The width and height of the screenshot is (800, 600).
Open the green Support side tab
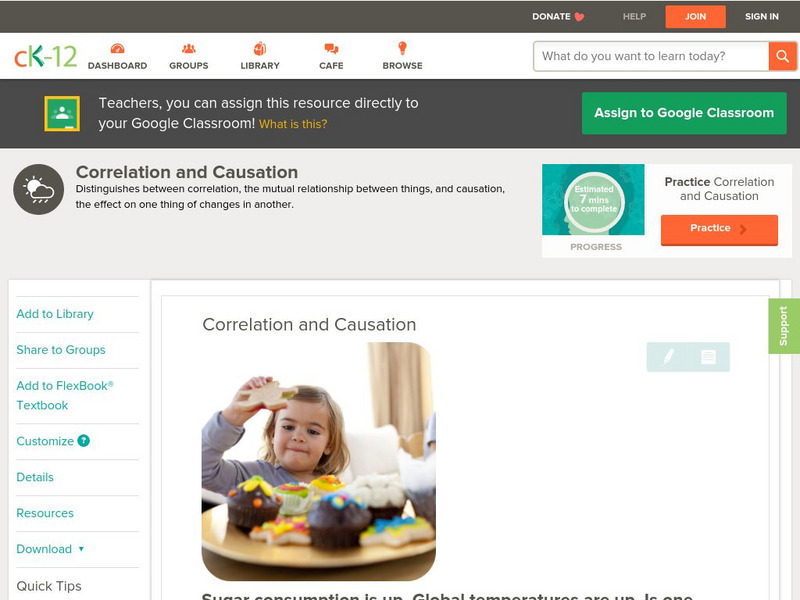[x=784, y=326]
